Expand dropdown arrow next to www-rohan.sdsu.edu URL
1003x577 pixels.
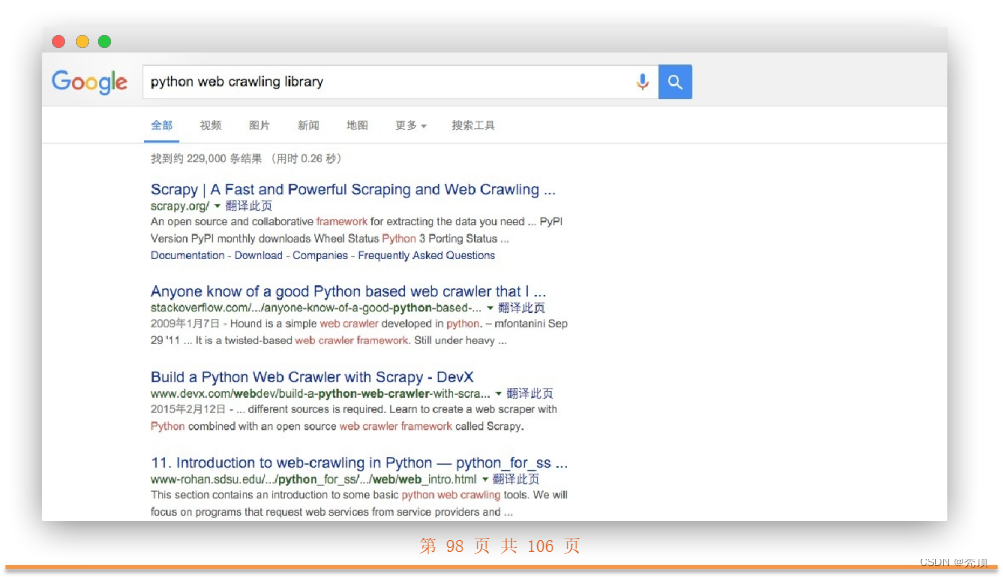(x=485, y=480)
